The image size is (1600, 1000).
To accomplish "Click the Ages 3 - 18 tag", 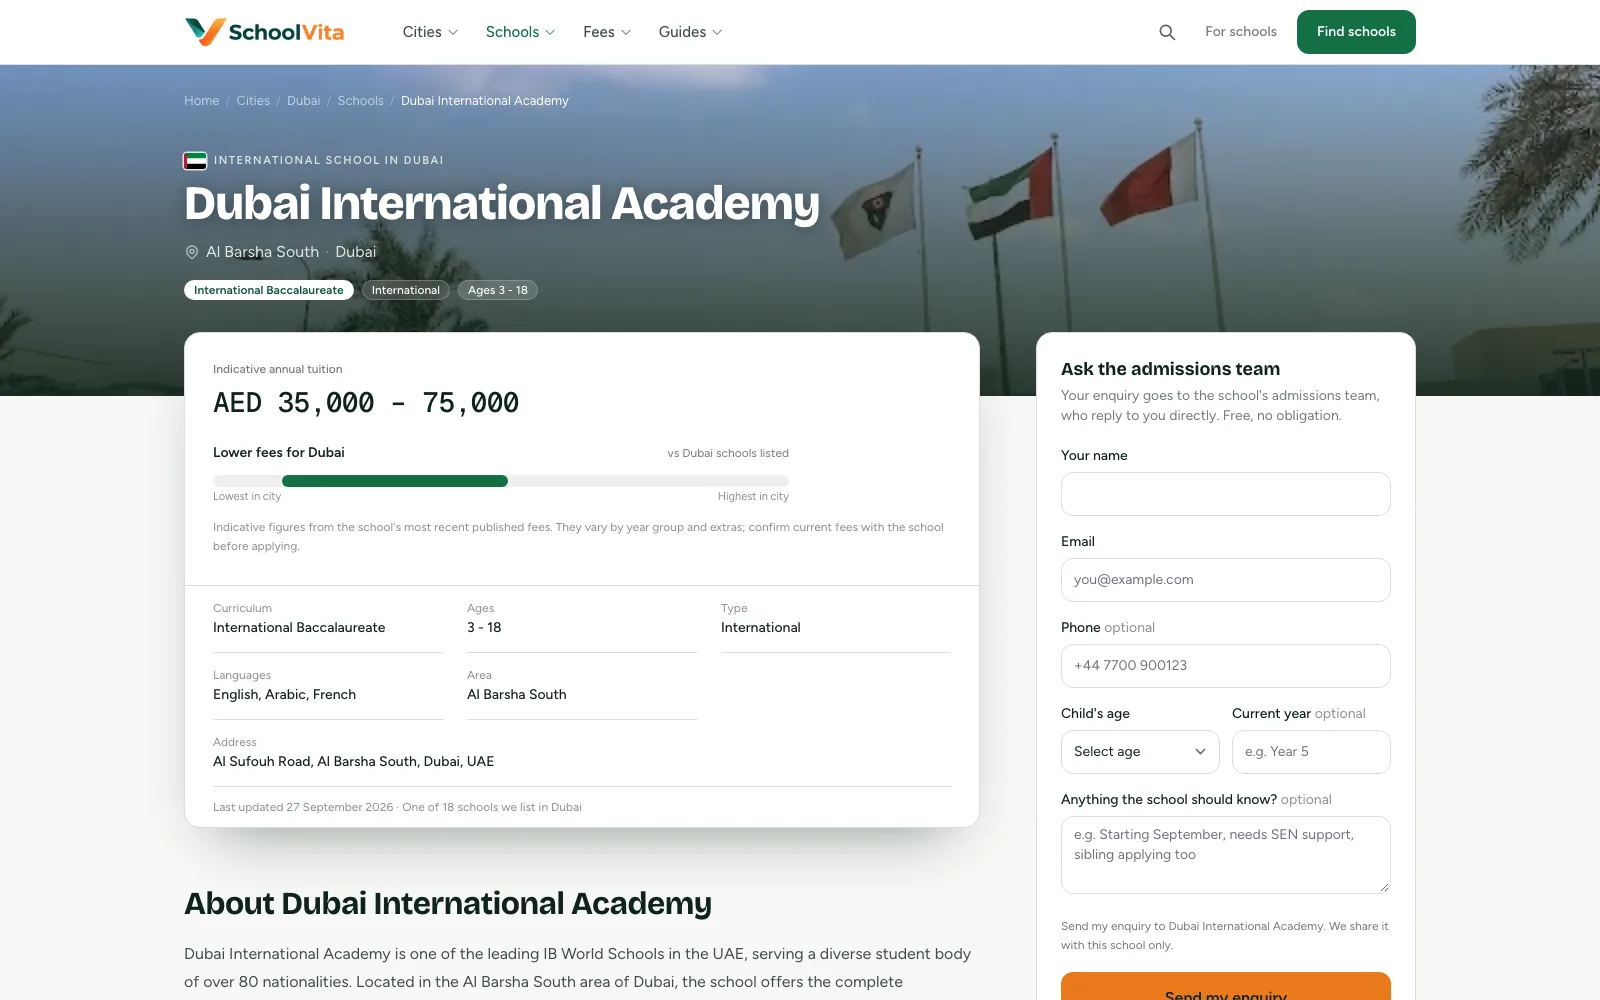I will (x=498, y=290).
